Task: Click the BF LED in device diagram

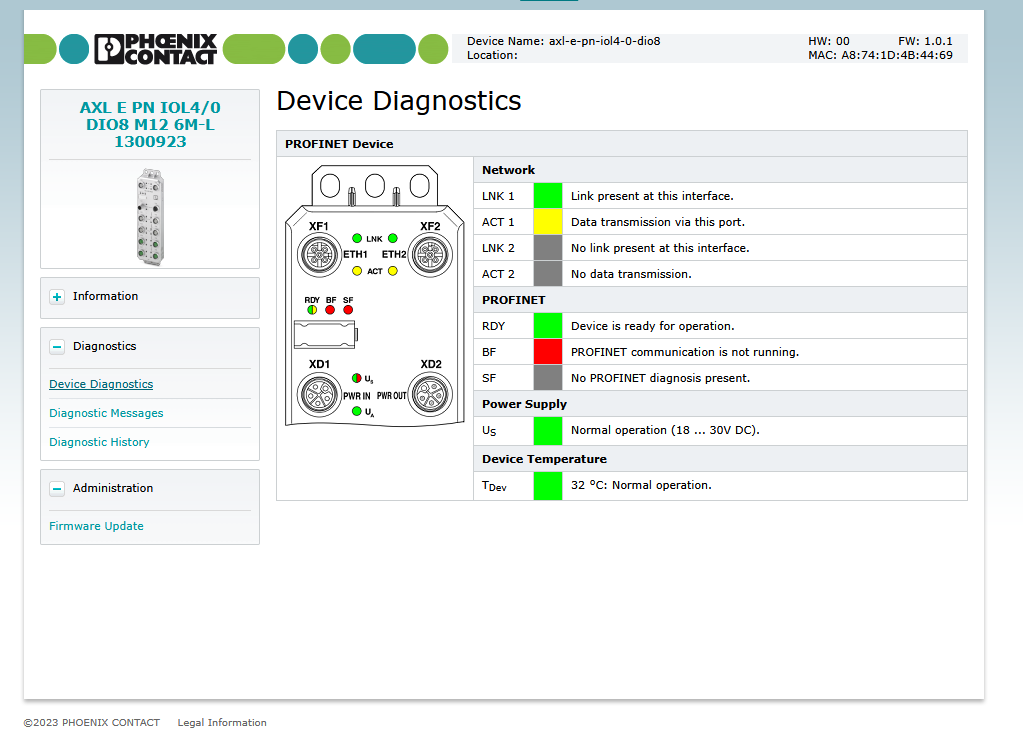Action: [330, 310]
